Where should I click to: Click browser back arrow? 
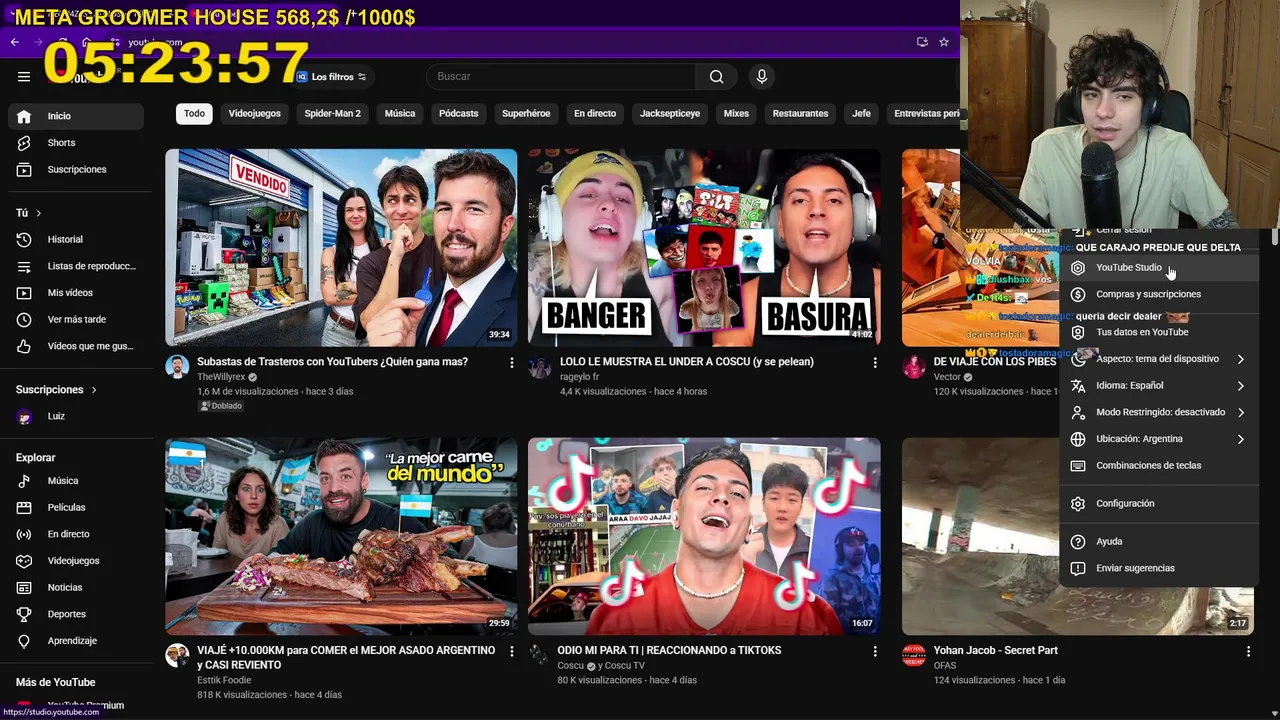tap(14, 42)
